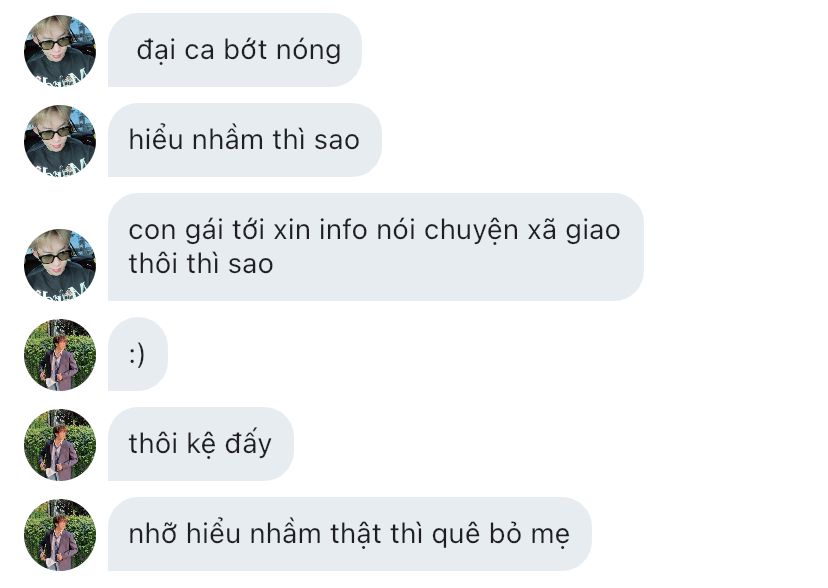Click the word 'chuyện' in the third message

click(x=472, y=231)
